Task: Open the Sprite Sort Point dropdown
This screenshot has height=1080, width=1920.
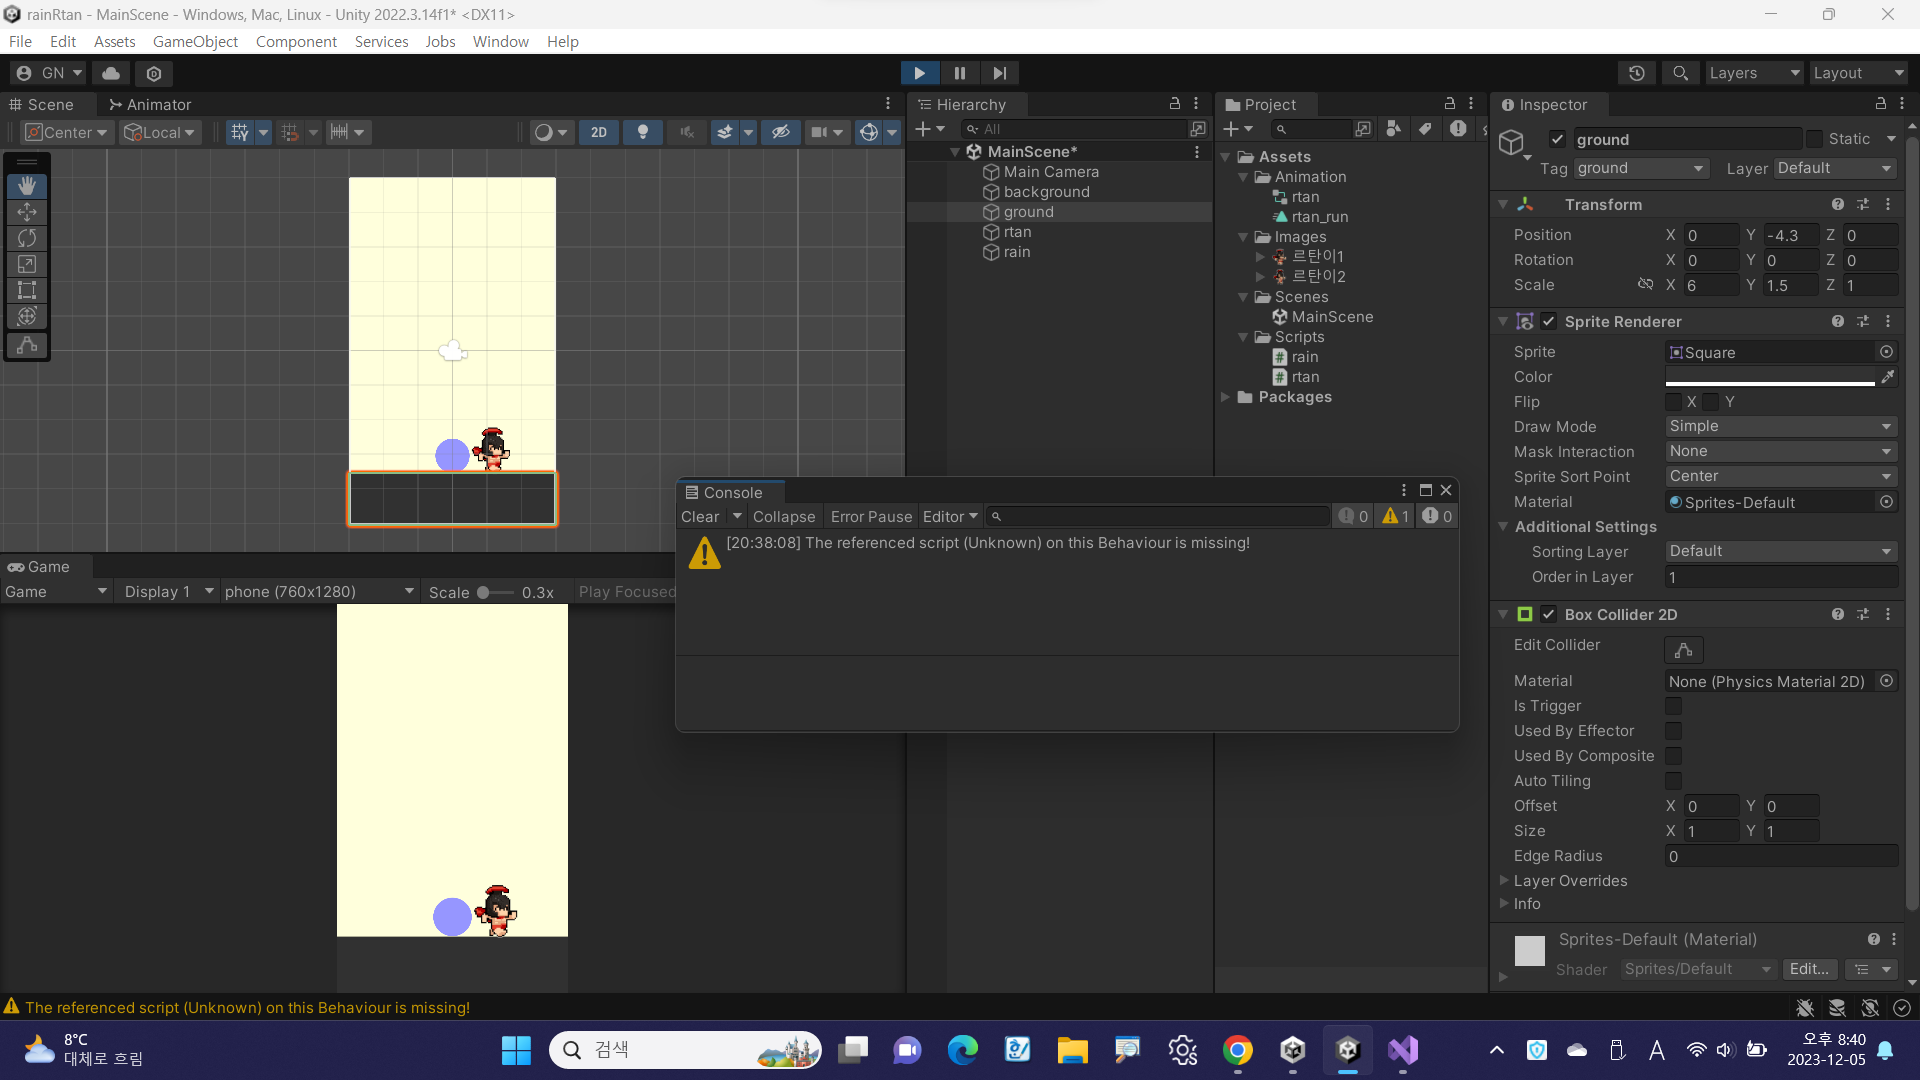Action: click(x=1781, y=476)
